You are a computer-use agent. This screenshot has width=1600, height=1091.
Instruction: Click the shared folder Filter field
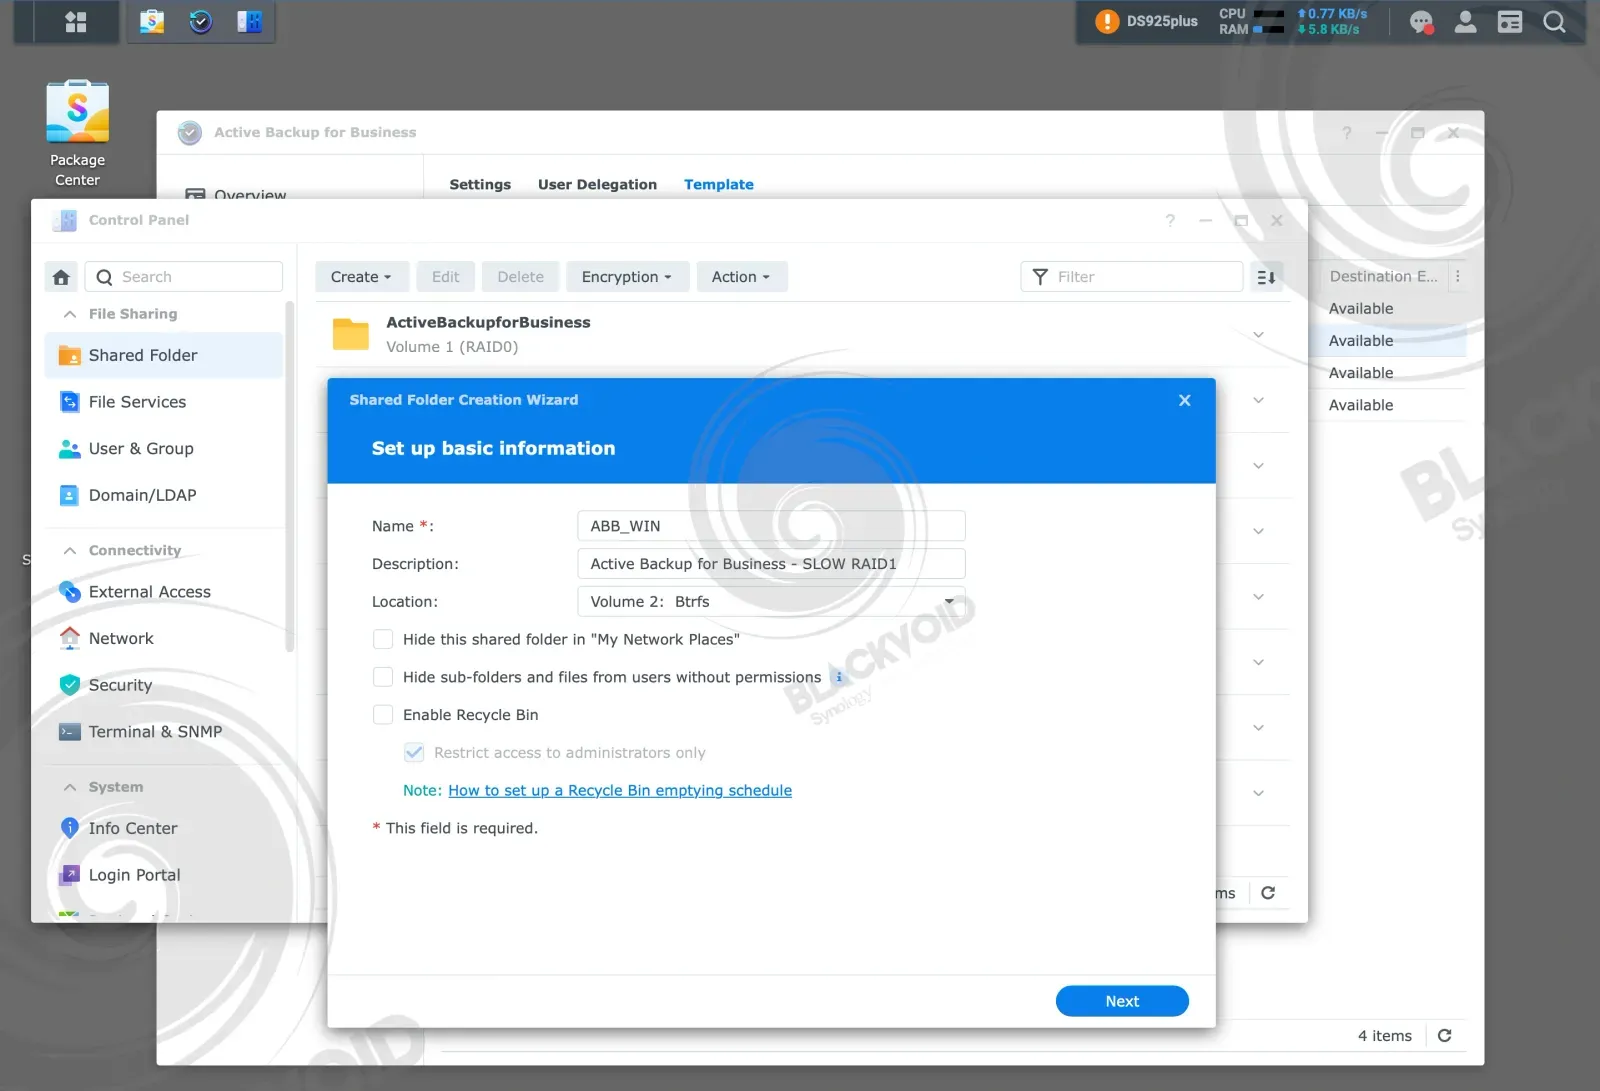pos(1132,277)
